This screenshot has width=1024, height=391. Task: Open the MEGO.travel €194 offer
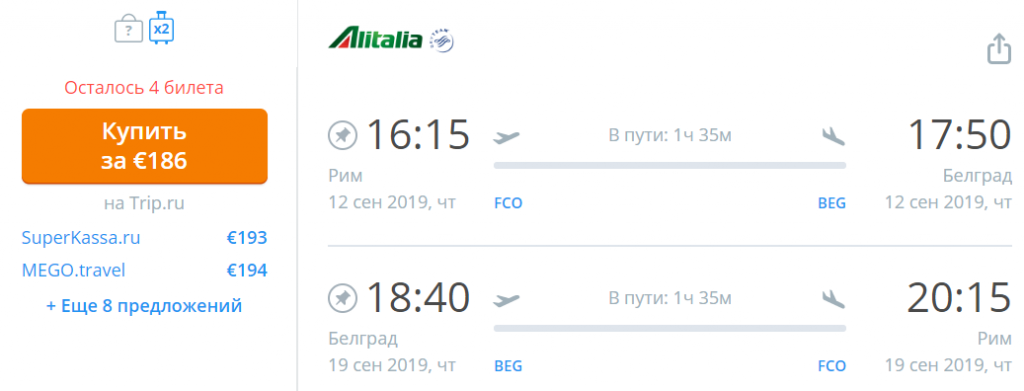tap(144, 270)
